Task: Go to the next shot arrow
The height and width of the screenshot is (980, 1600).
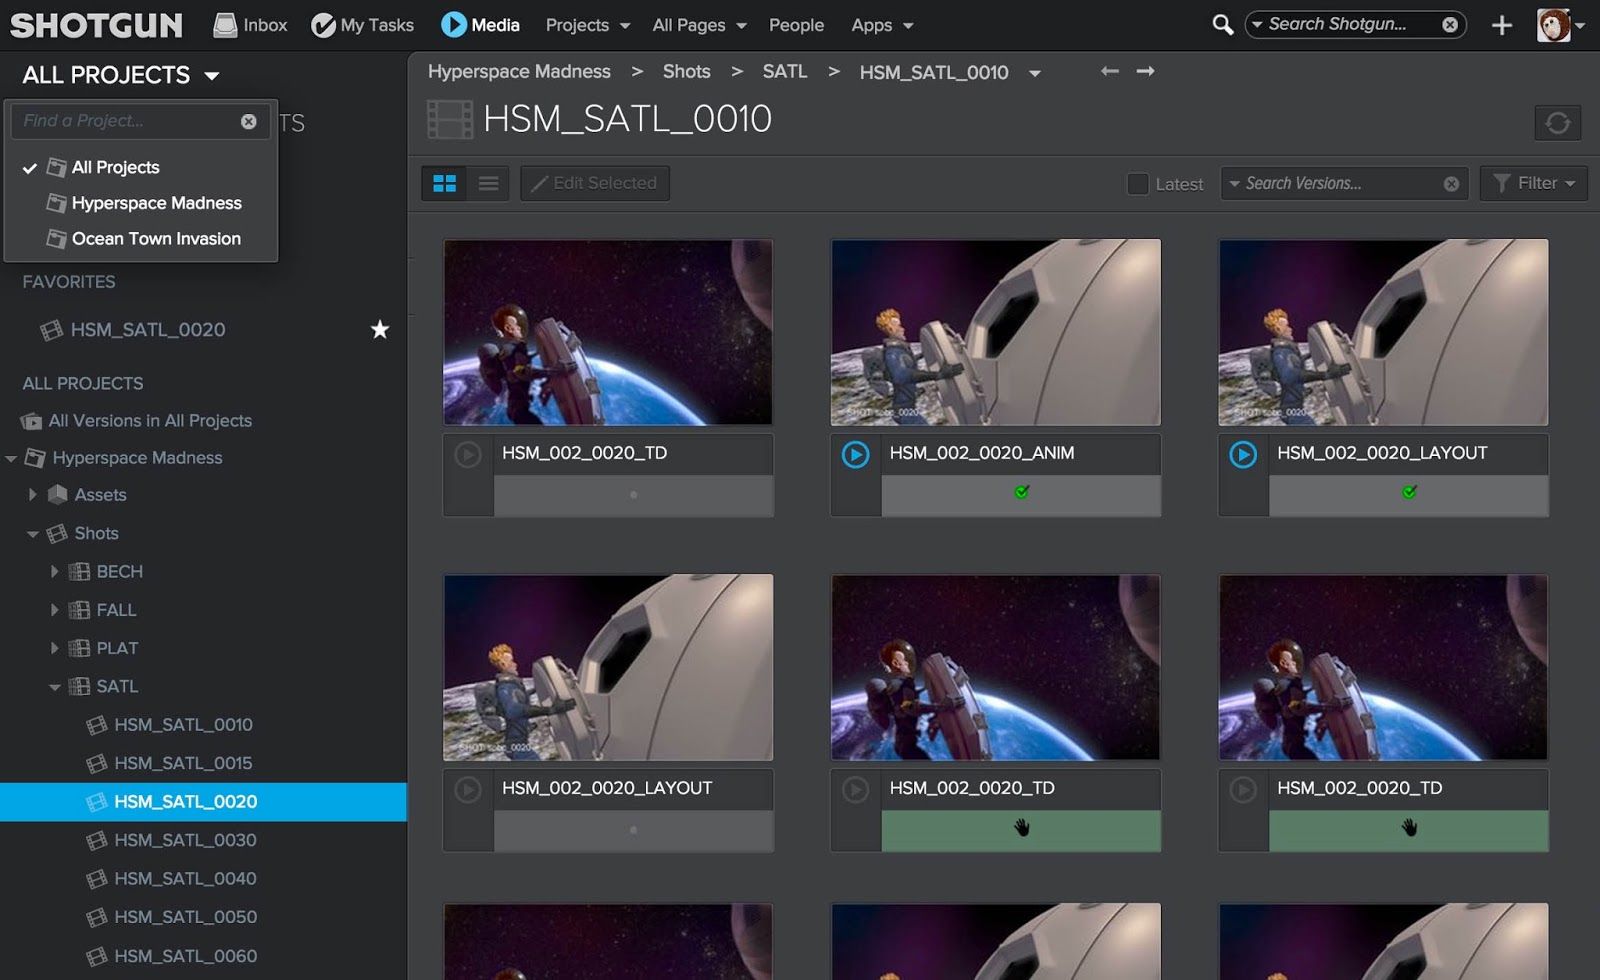Action: (x=1146, y=71)
